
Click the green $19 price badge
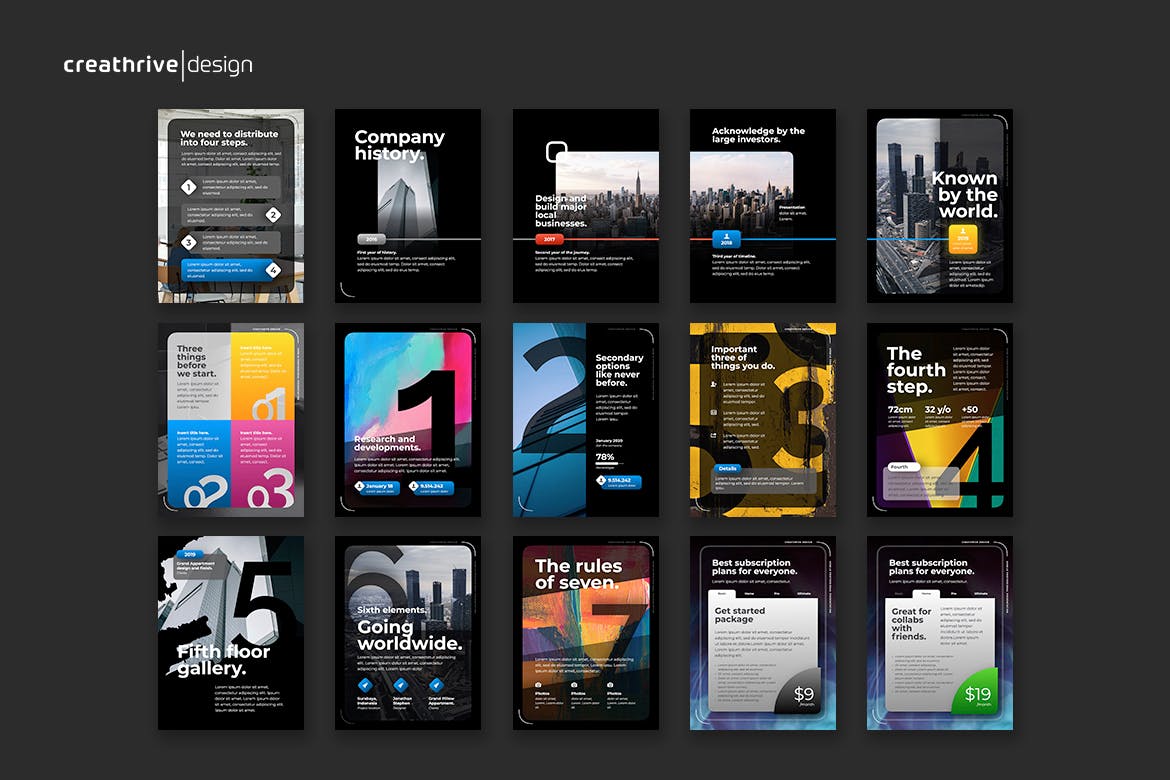point(978,692)
